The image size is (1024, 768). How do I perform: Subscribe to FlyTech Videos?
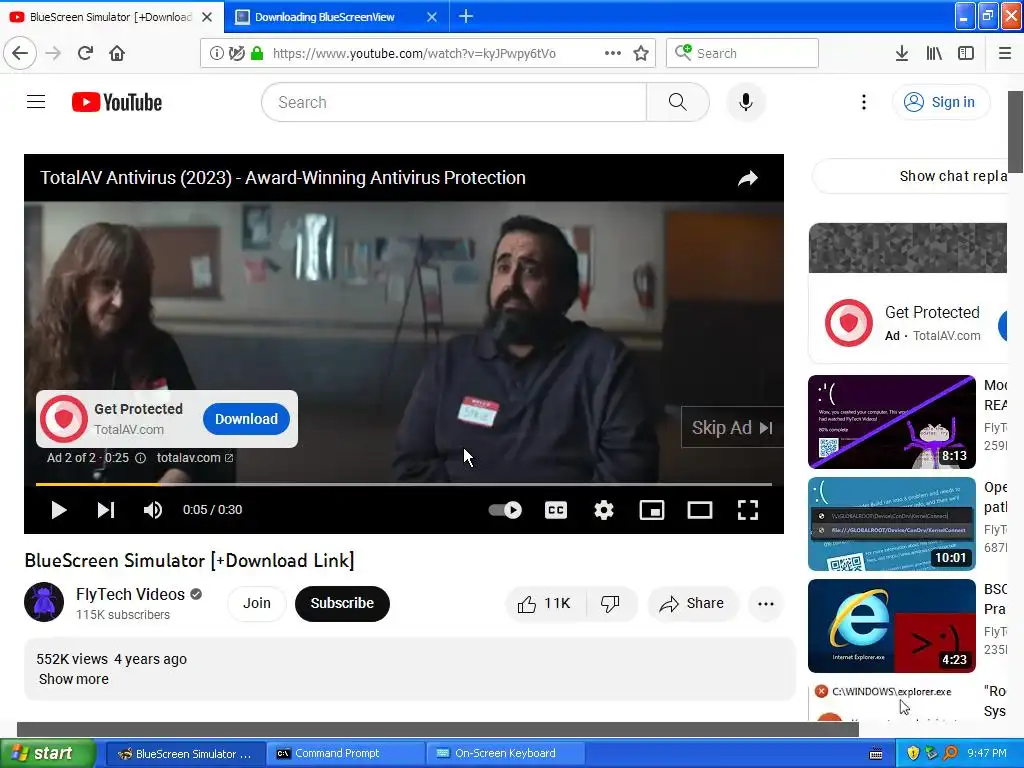pyautogui.click(x=342, y=603)
